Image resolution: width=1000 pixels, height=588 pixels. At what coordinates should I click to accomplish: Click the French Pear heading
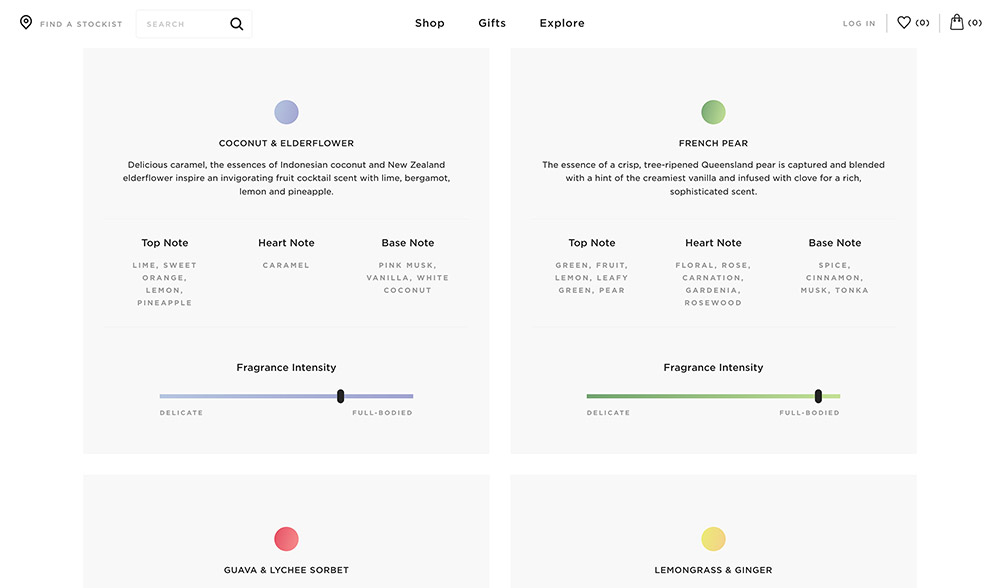713,143
